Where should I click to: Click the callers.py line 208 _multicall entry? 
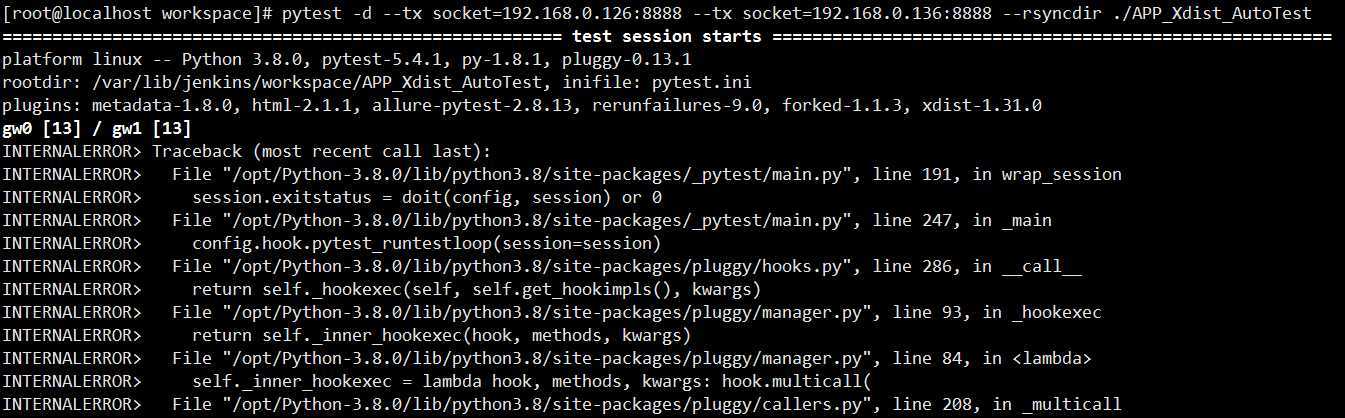(x=647, y=405)
